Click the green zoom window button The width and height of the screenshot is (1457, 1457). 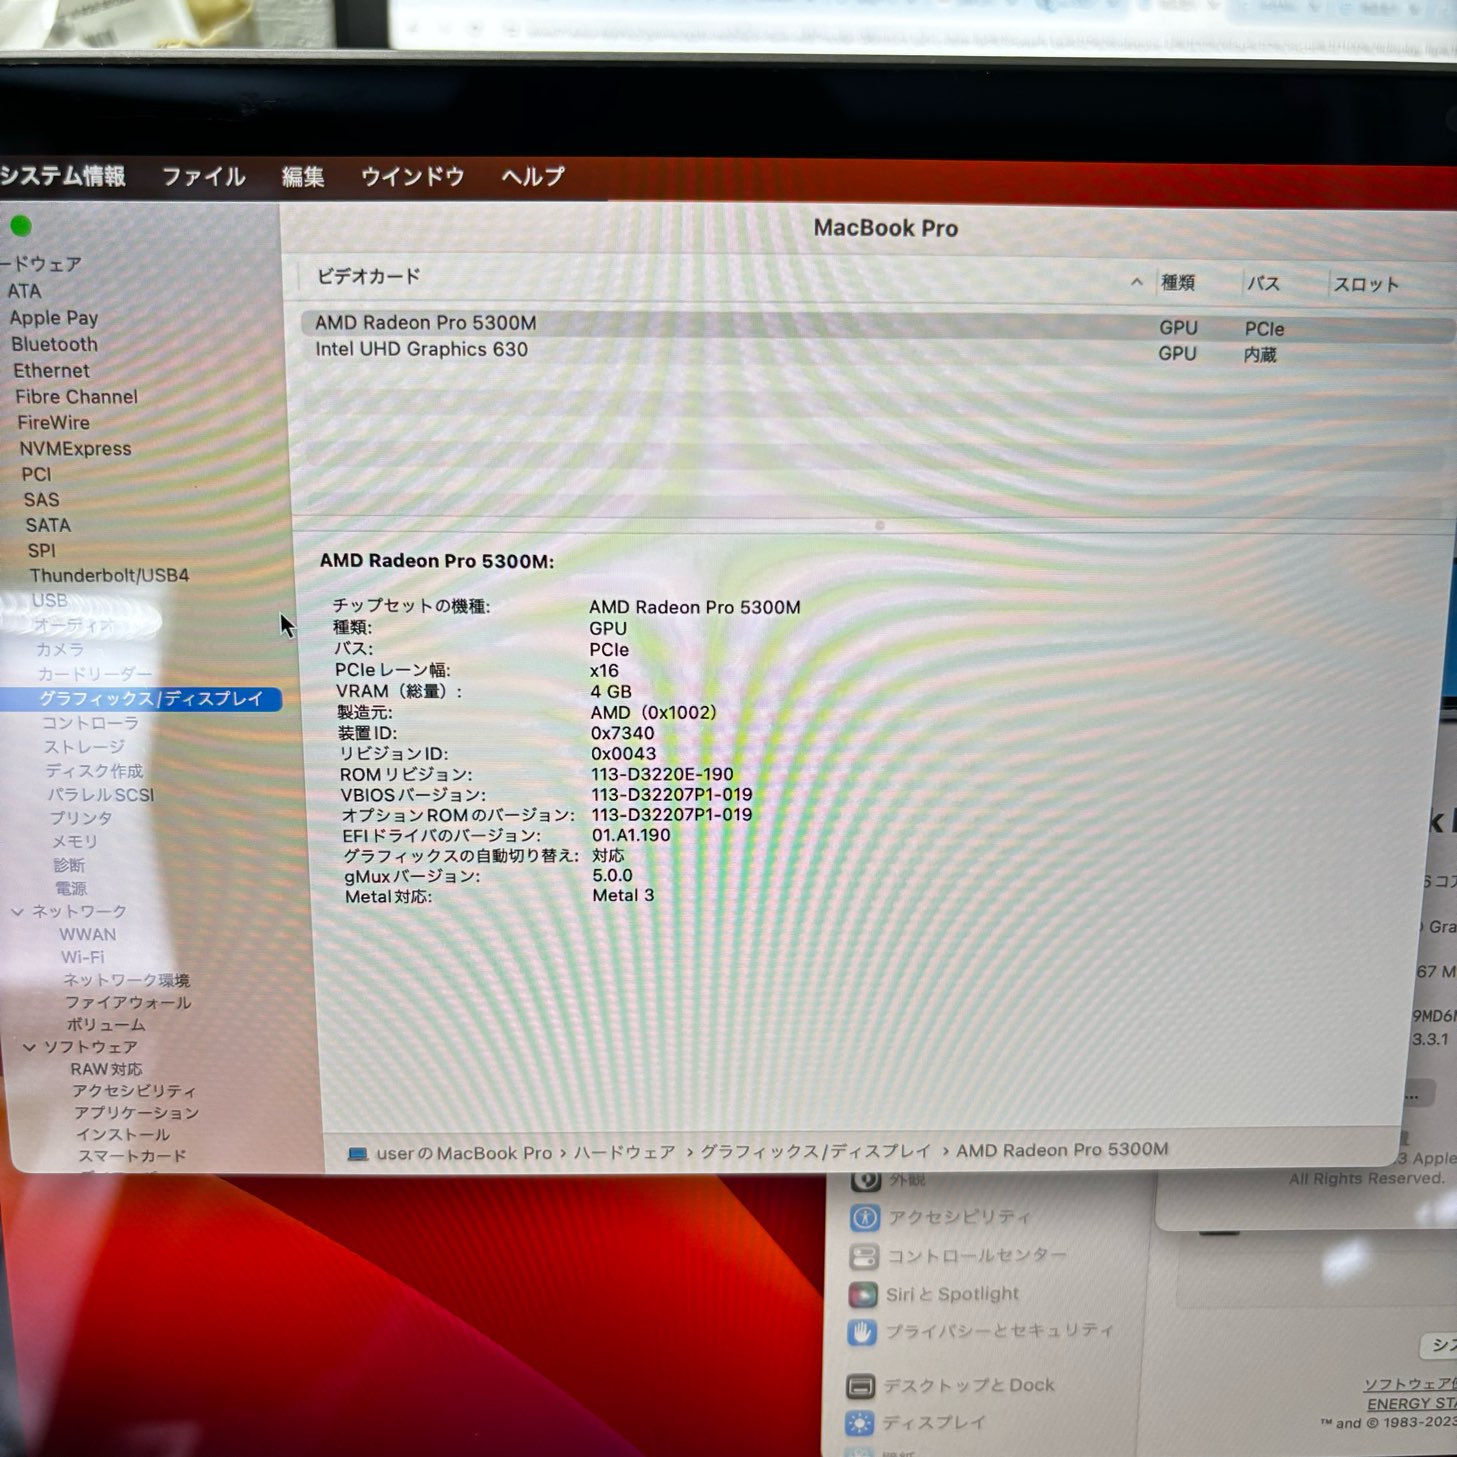point(21,226)
